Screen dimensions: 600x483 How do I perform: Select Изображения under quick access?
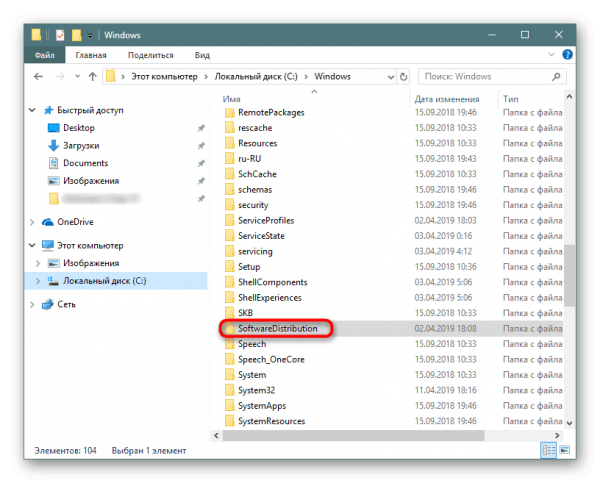tap(91, 181)
